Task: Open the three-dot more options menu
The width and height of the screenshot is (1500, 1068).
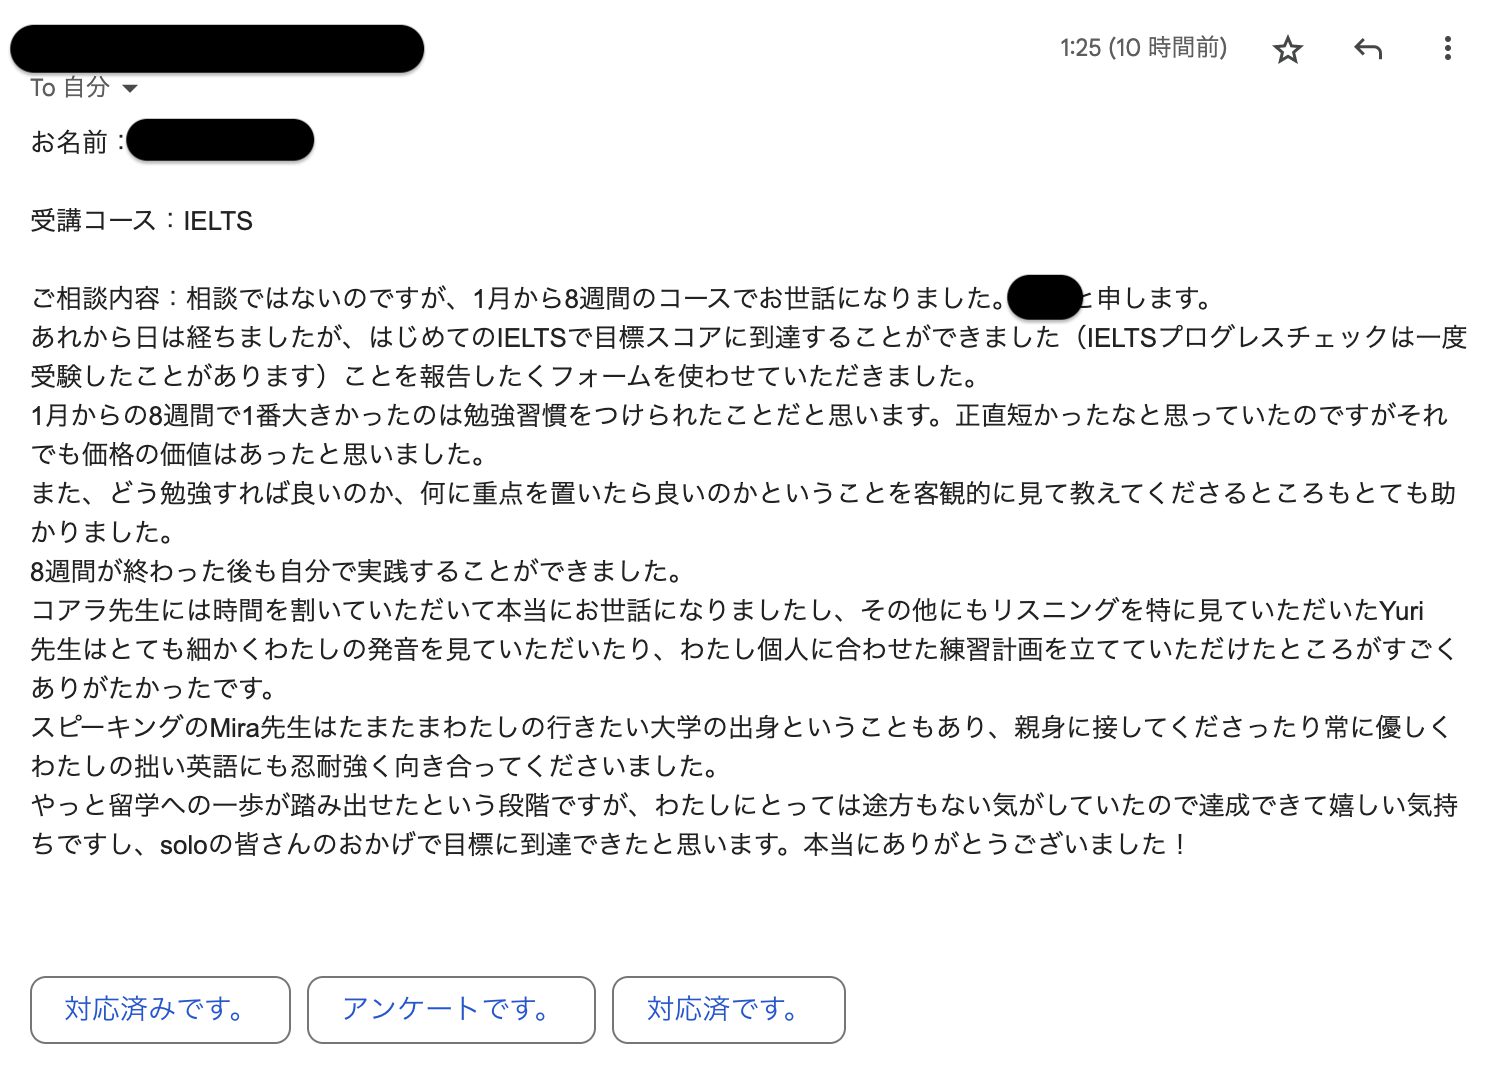Action: (x=1447, y=48)
